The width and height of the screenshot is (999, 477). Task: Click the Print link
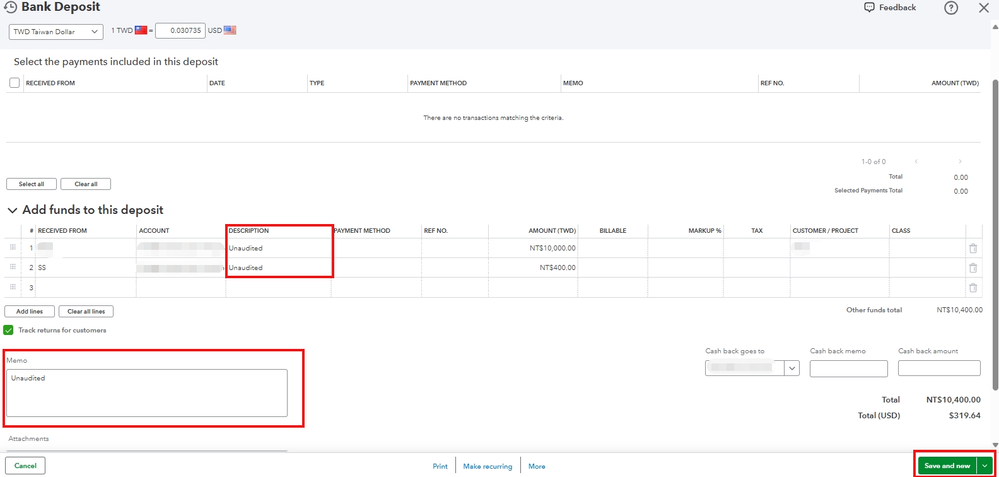tap(440, 466)
